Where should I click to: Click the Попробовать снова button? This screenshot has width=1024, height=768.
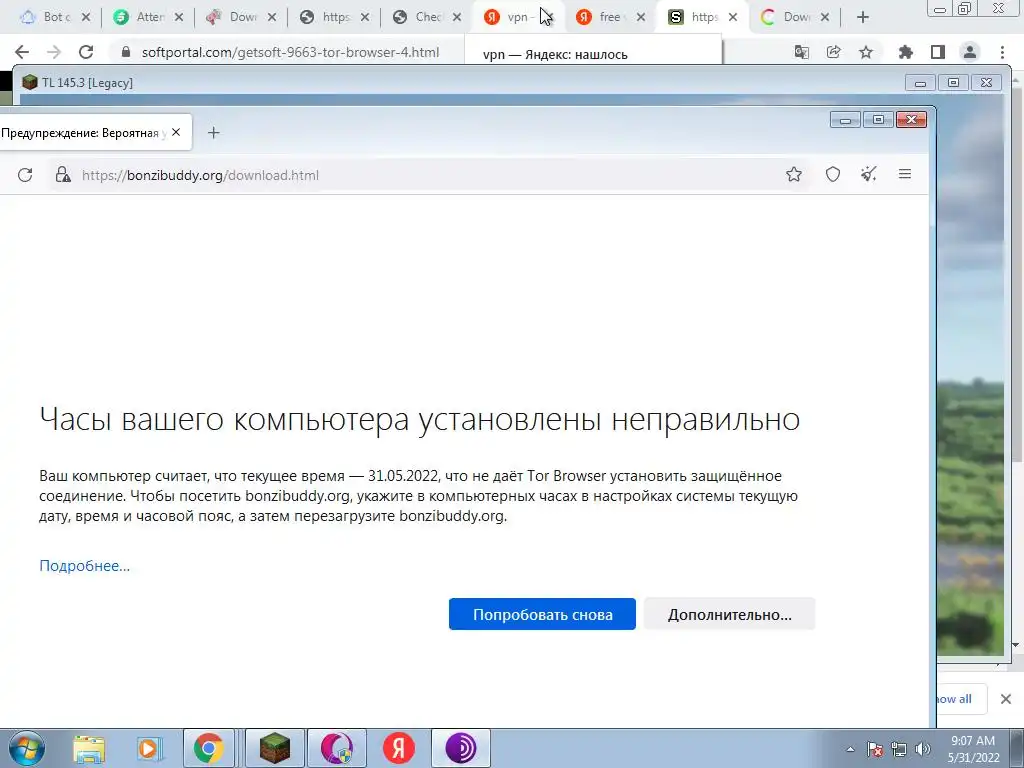[542, 614]
